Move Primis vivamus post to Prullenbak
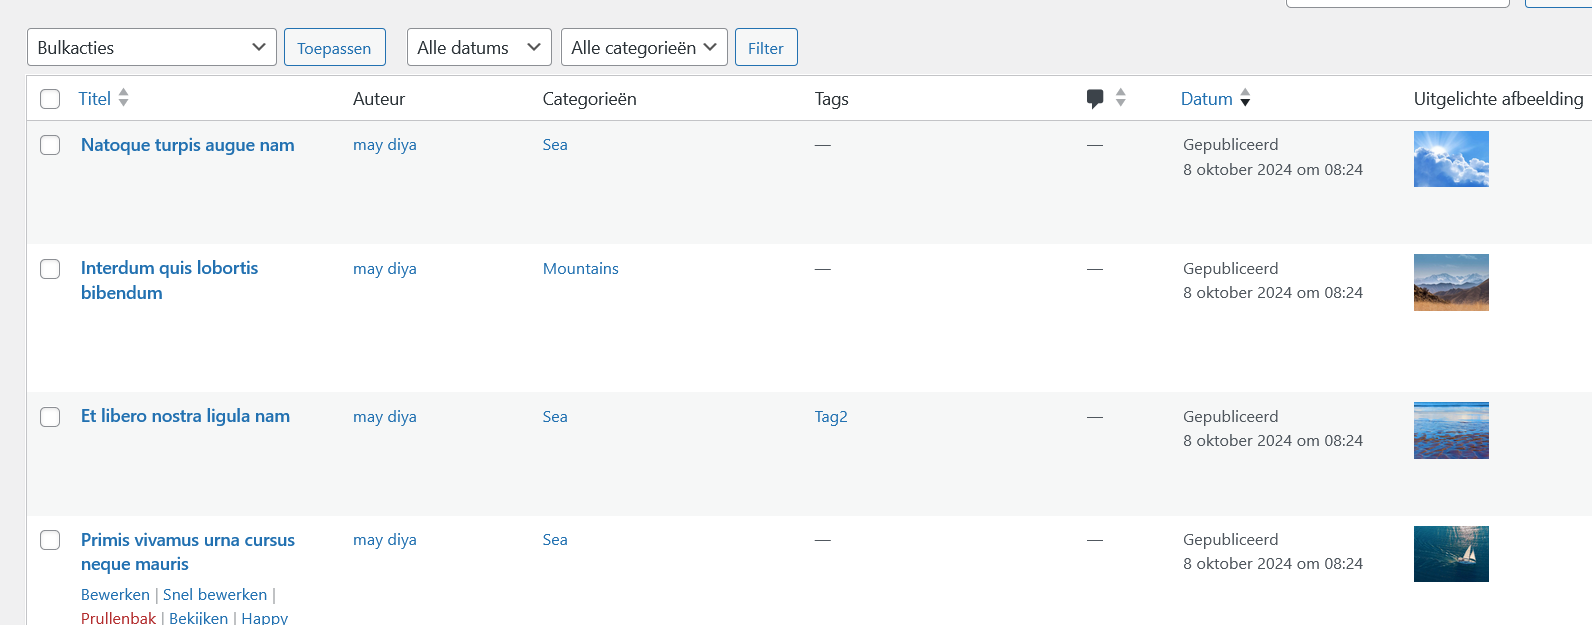 click(118, 618)
